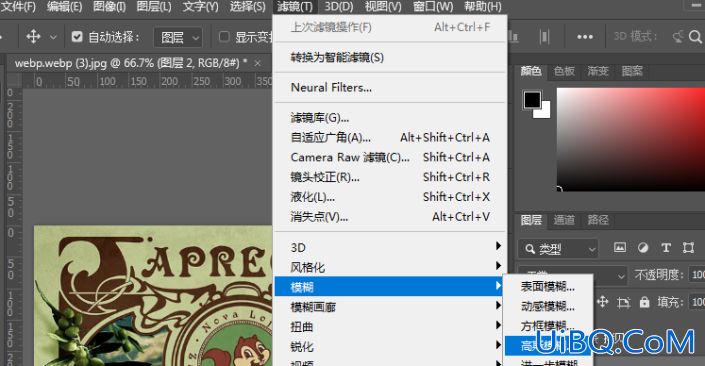The image size is (705, 366).
Task: Open the 帮助(H) menu
Action: (x=483, y=6)
